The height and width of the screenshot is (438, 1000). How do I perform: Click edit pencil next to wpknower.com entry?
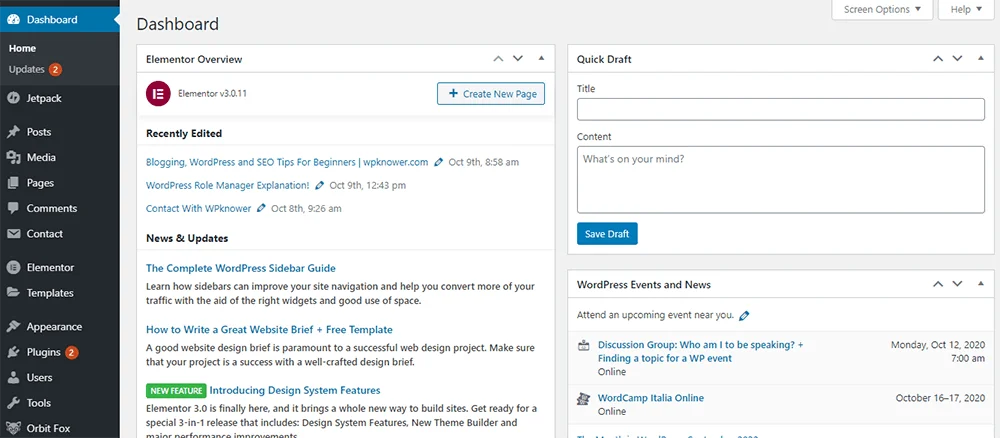[x=438, y=163]
